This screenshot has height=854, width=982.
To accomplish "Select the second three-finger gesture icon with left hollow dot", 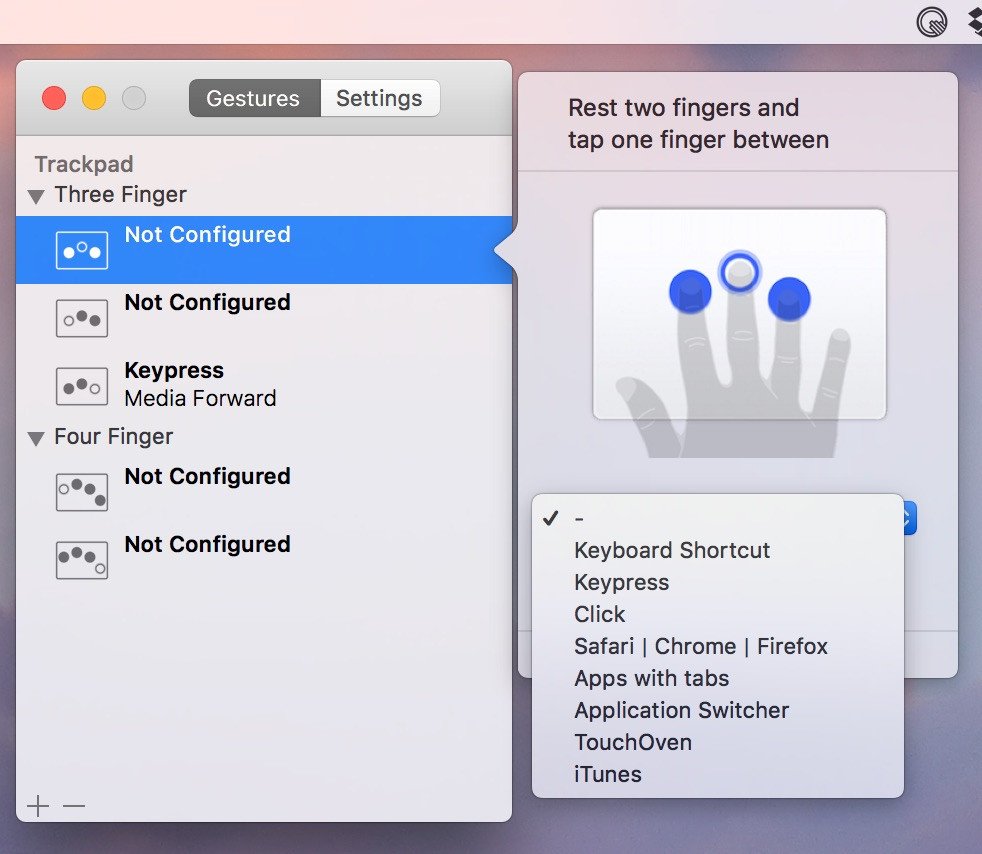I will coord(81,318).
